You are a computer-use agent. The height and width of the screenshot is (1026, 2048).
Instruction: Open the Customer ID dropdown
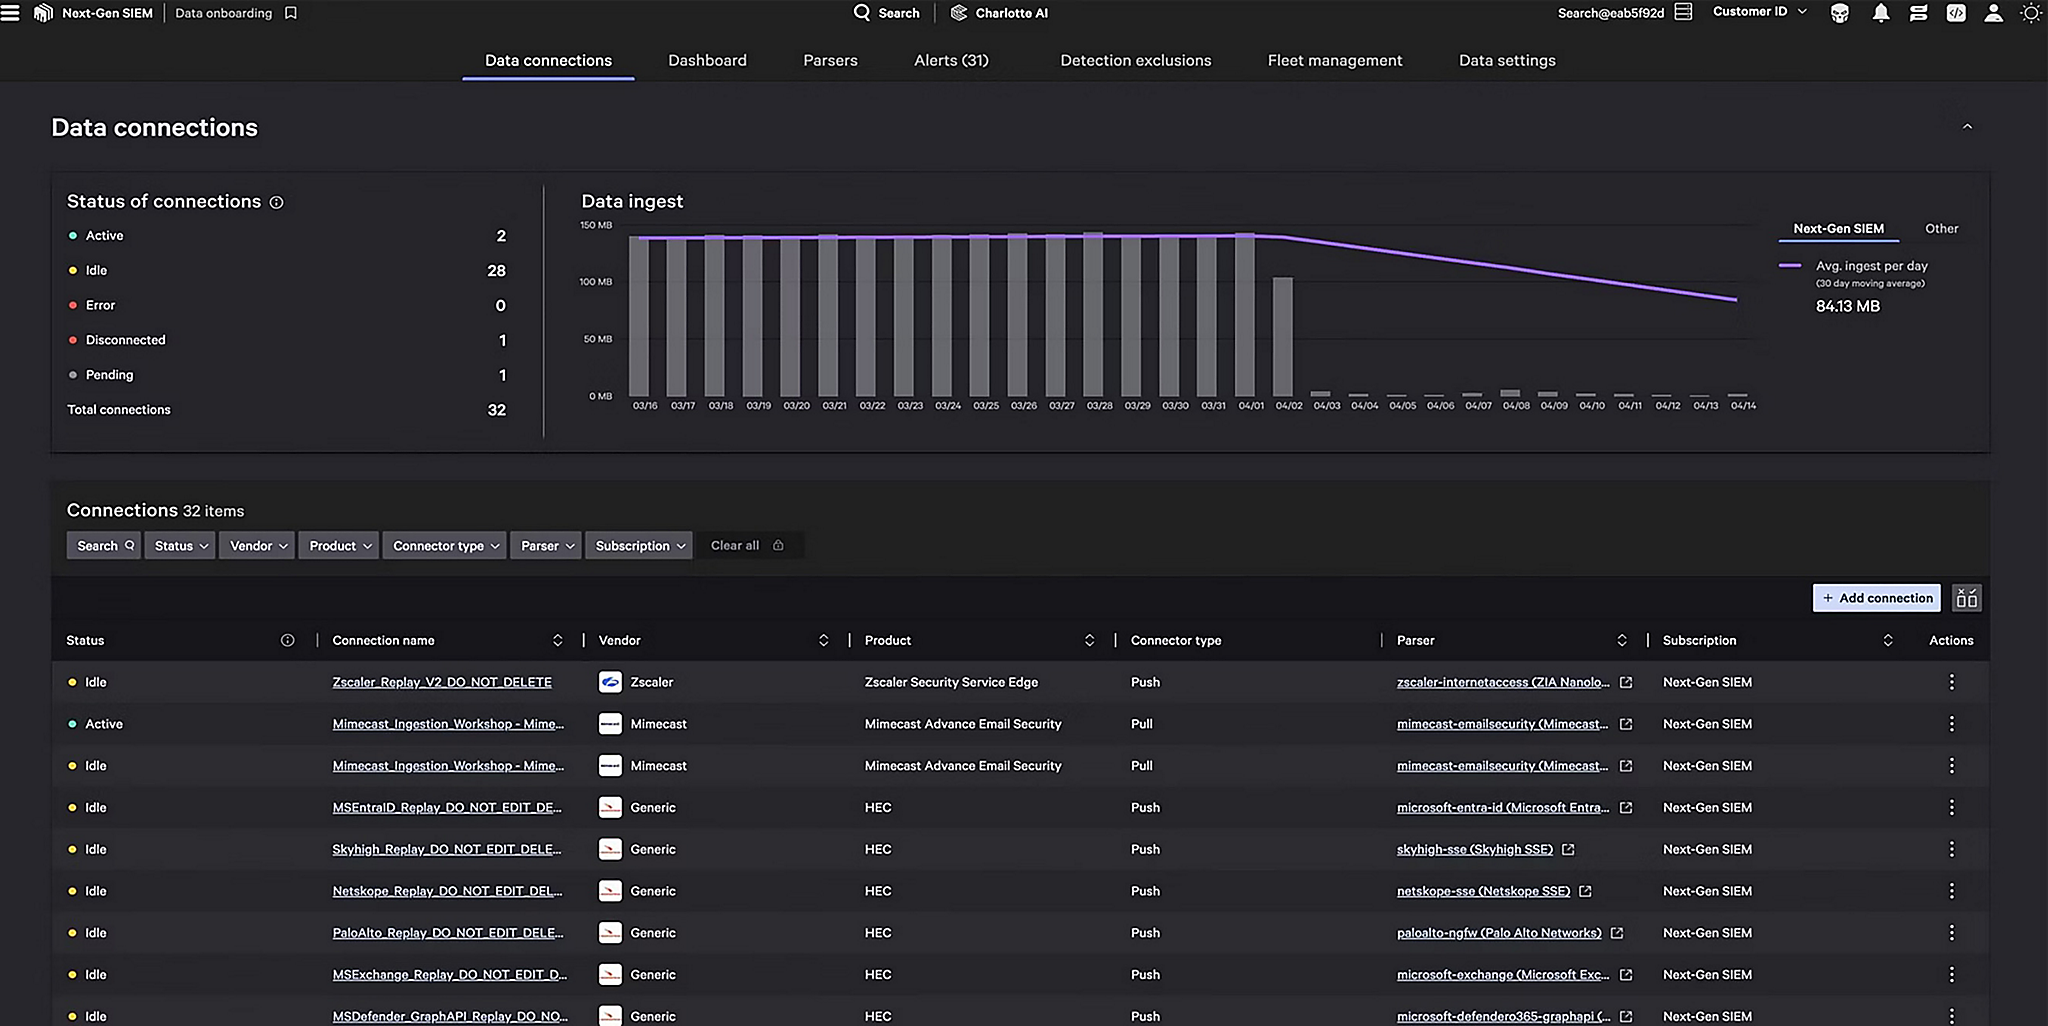[x=1758, y=11]
